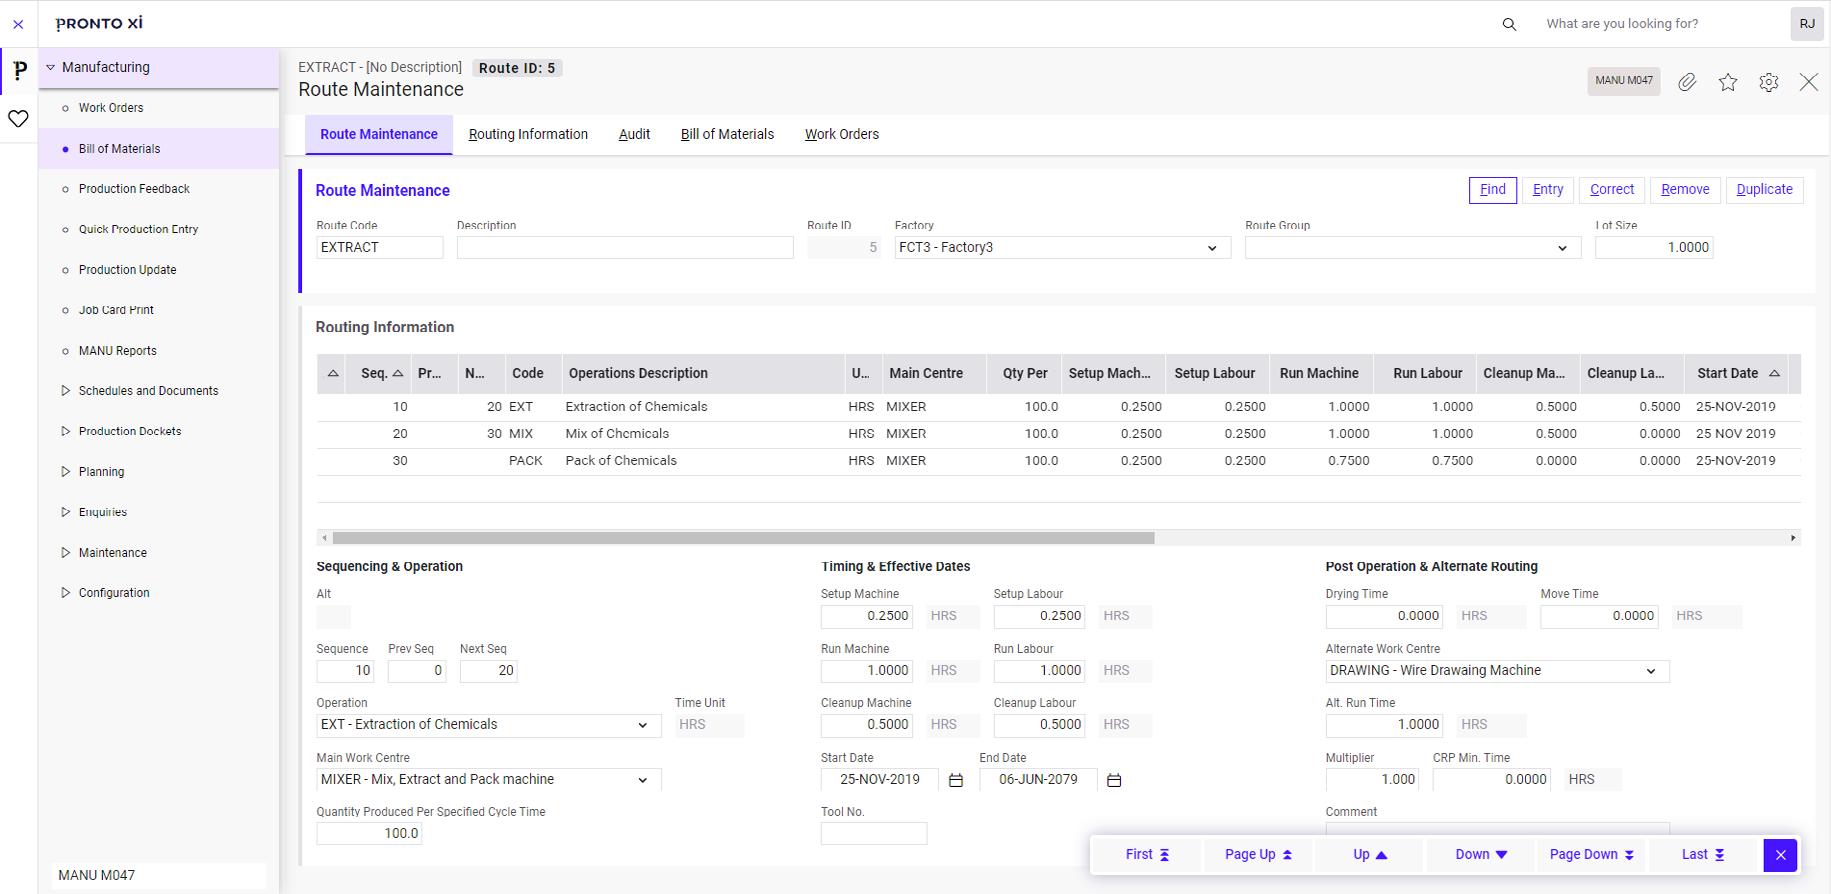
Task: Open the Route Group dropdown
Action: click(1562, 248)
